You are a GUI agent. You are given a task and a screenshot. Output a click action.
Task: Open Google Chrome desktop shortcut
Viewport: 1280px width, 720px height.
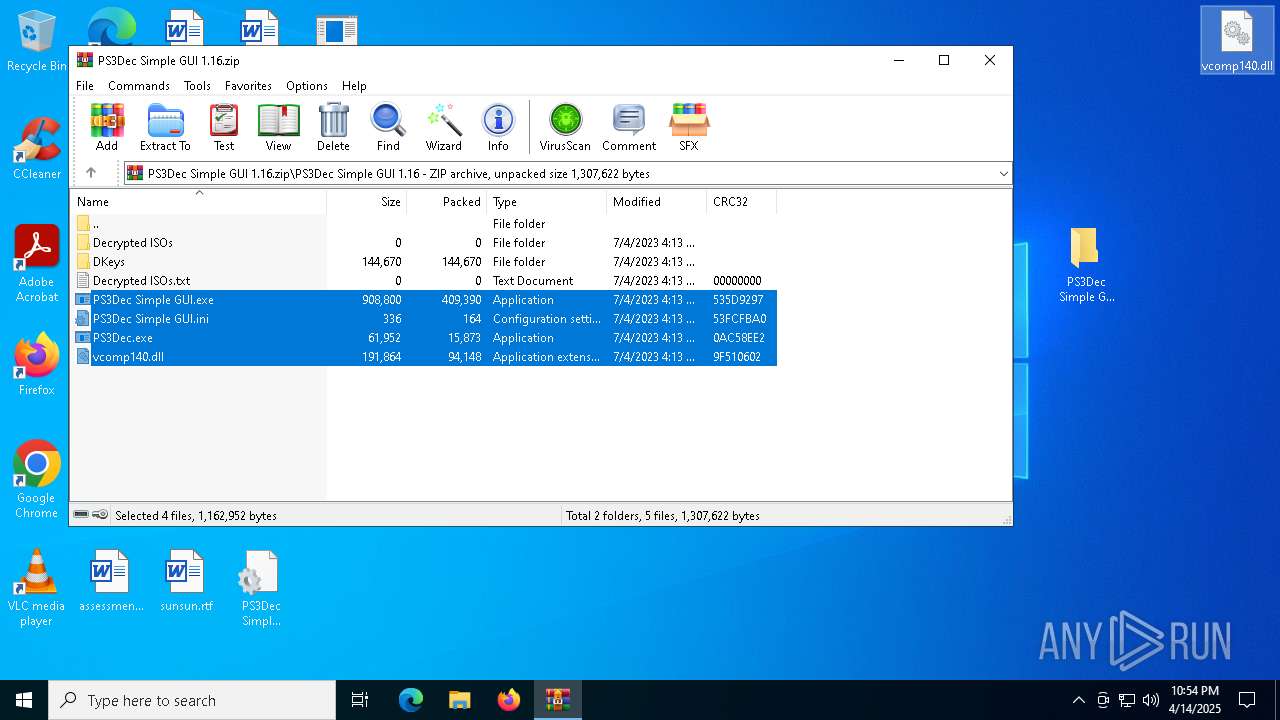coord(37,480)
